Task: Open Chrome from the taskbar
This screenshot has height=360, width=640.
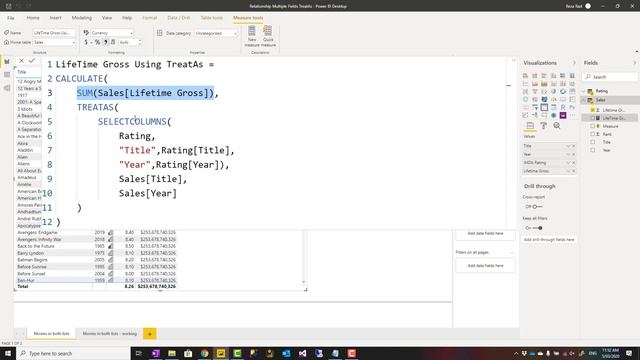Action: (x=204, y=353)
